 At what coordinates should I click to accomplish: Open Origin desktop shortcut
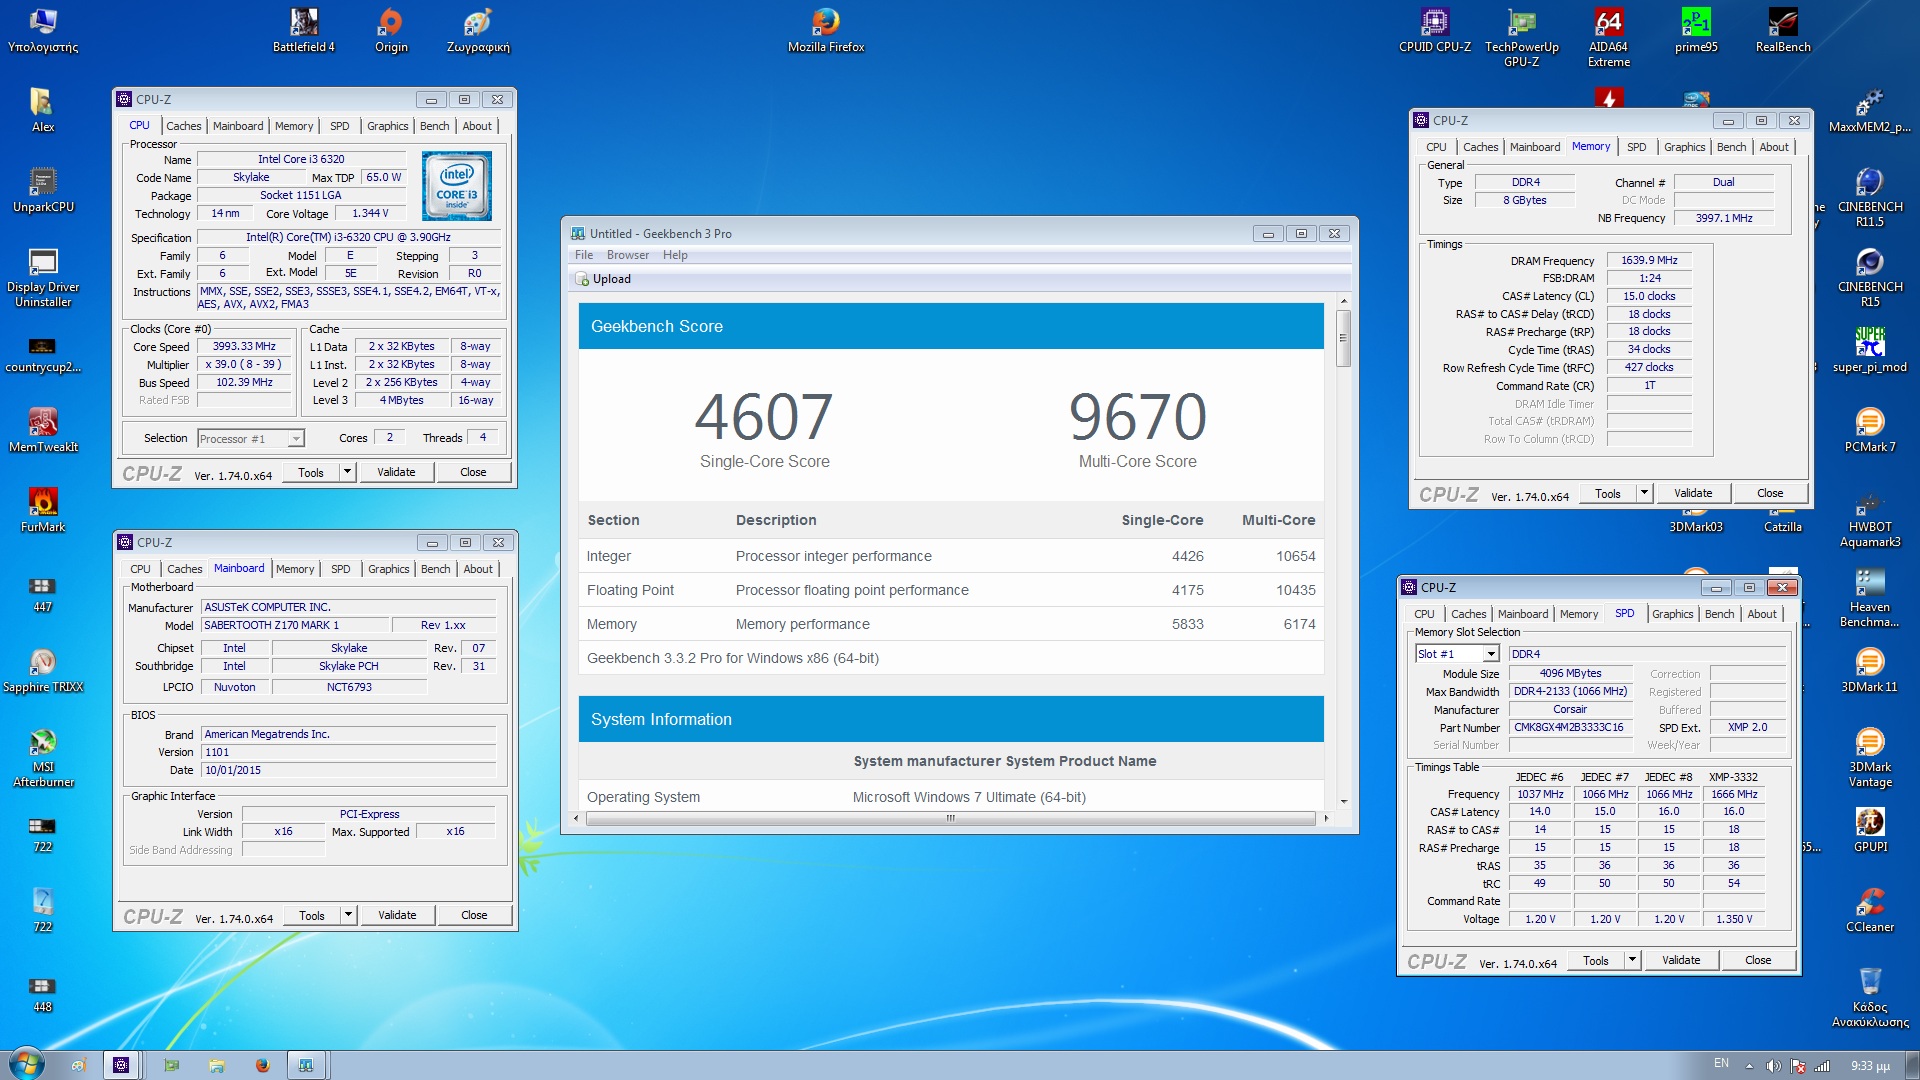(391, 30)
